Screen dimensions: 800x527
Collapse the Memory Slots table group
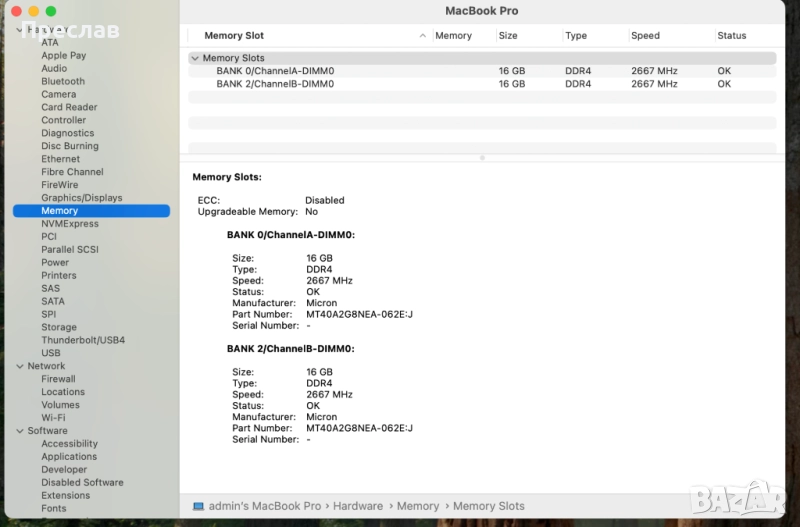tap(195, 58)
